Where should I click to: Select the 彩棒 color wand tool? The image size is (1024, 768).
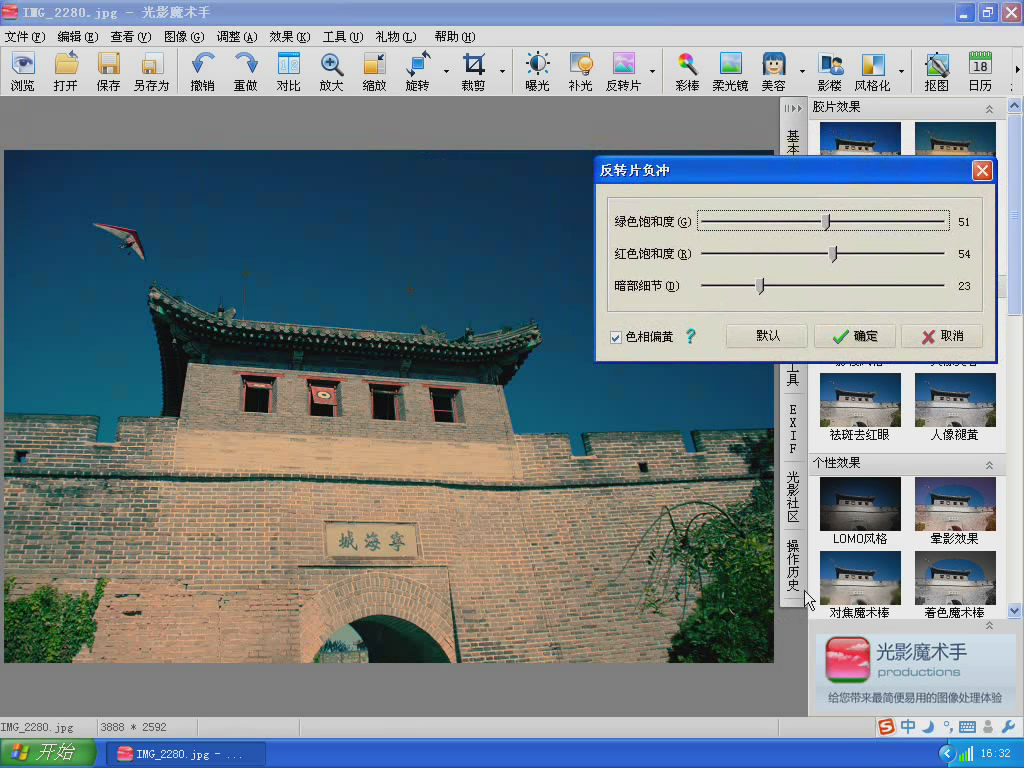(687, 71)
